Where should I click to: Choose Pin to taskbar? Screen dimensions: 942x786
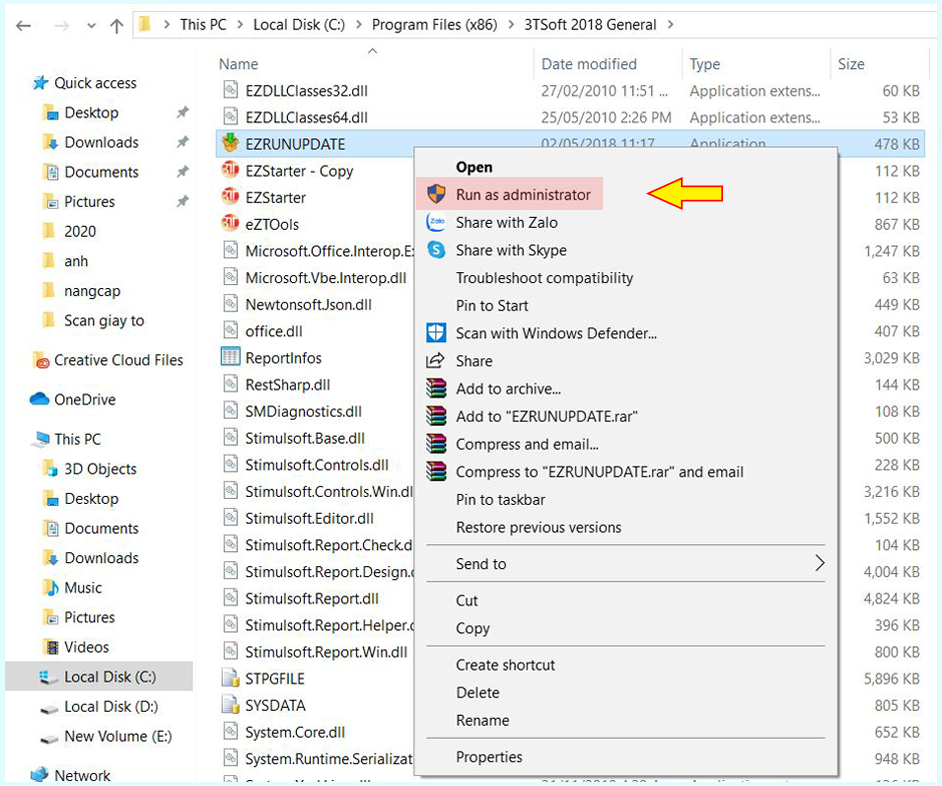click(500, 499)
